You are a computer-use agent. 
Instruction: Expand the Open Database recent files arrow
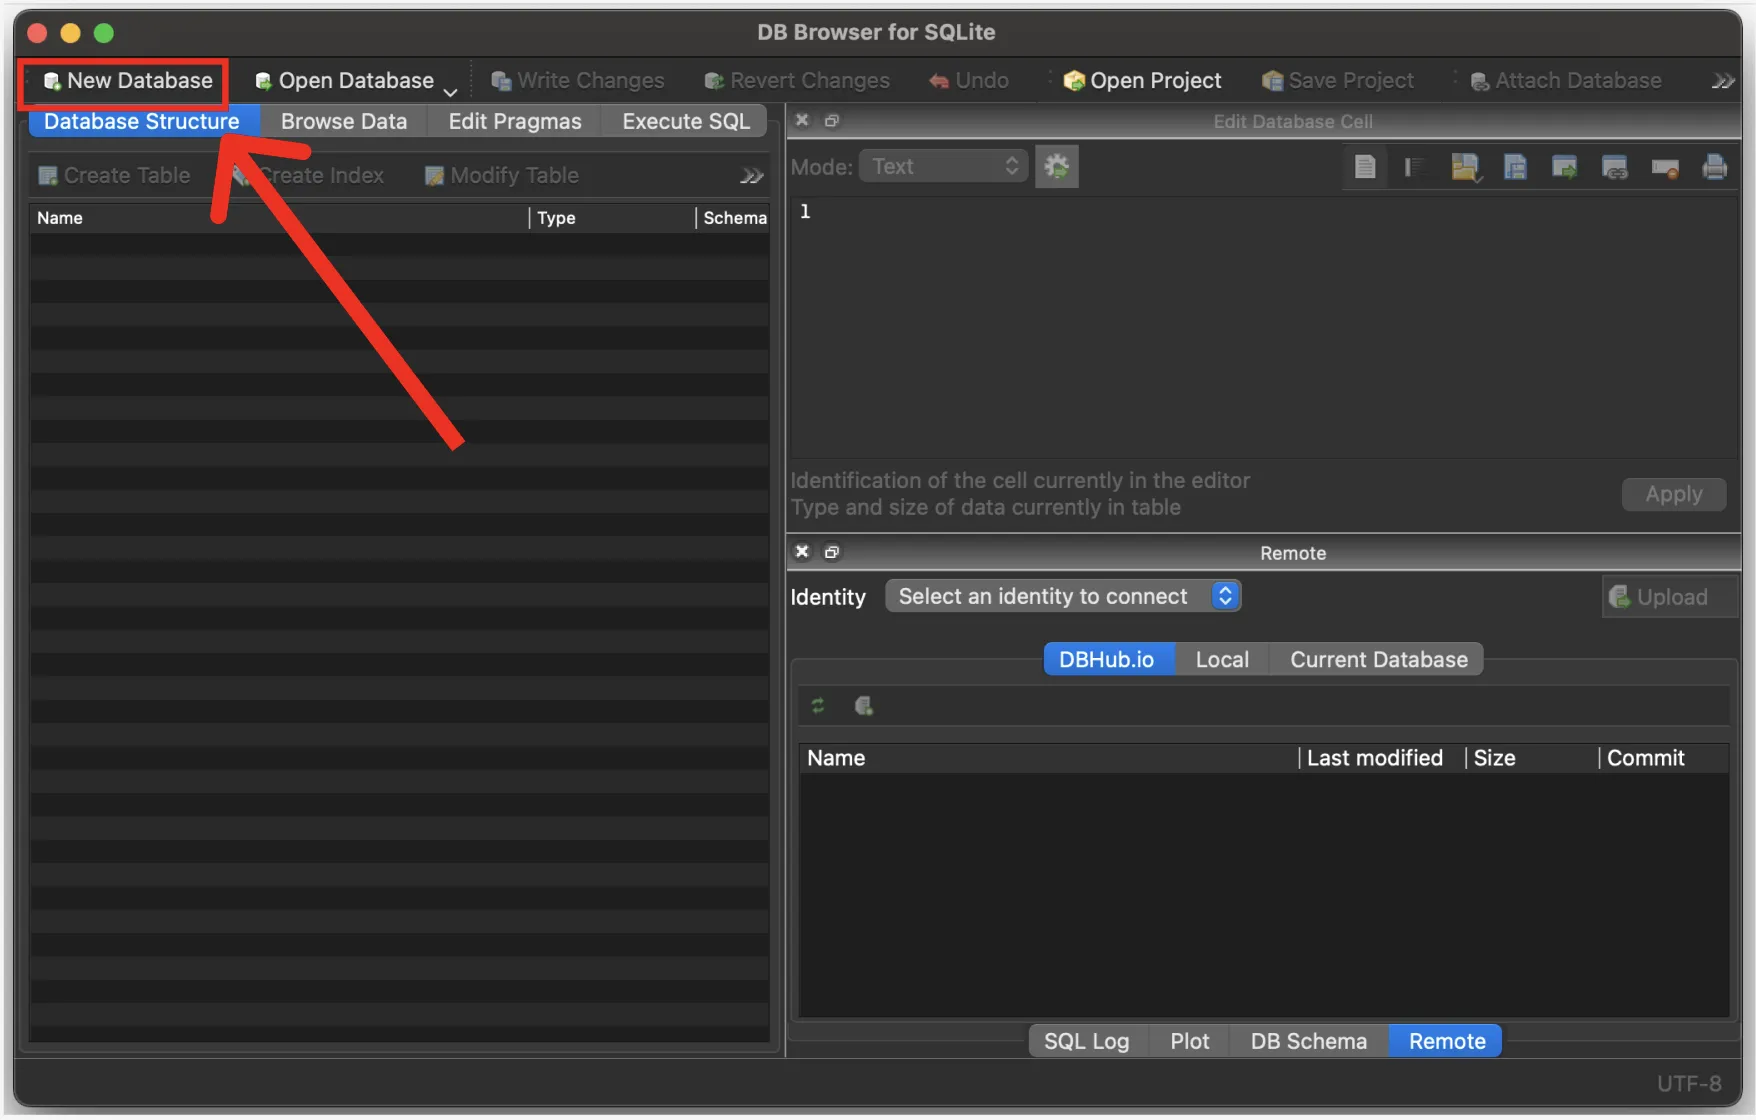click(451, 91)
